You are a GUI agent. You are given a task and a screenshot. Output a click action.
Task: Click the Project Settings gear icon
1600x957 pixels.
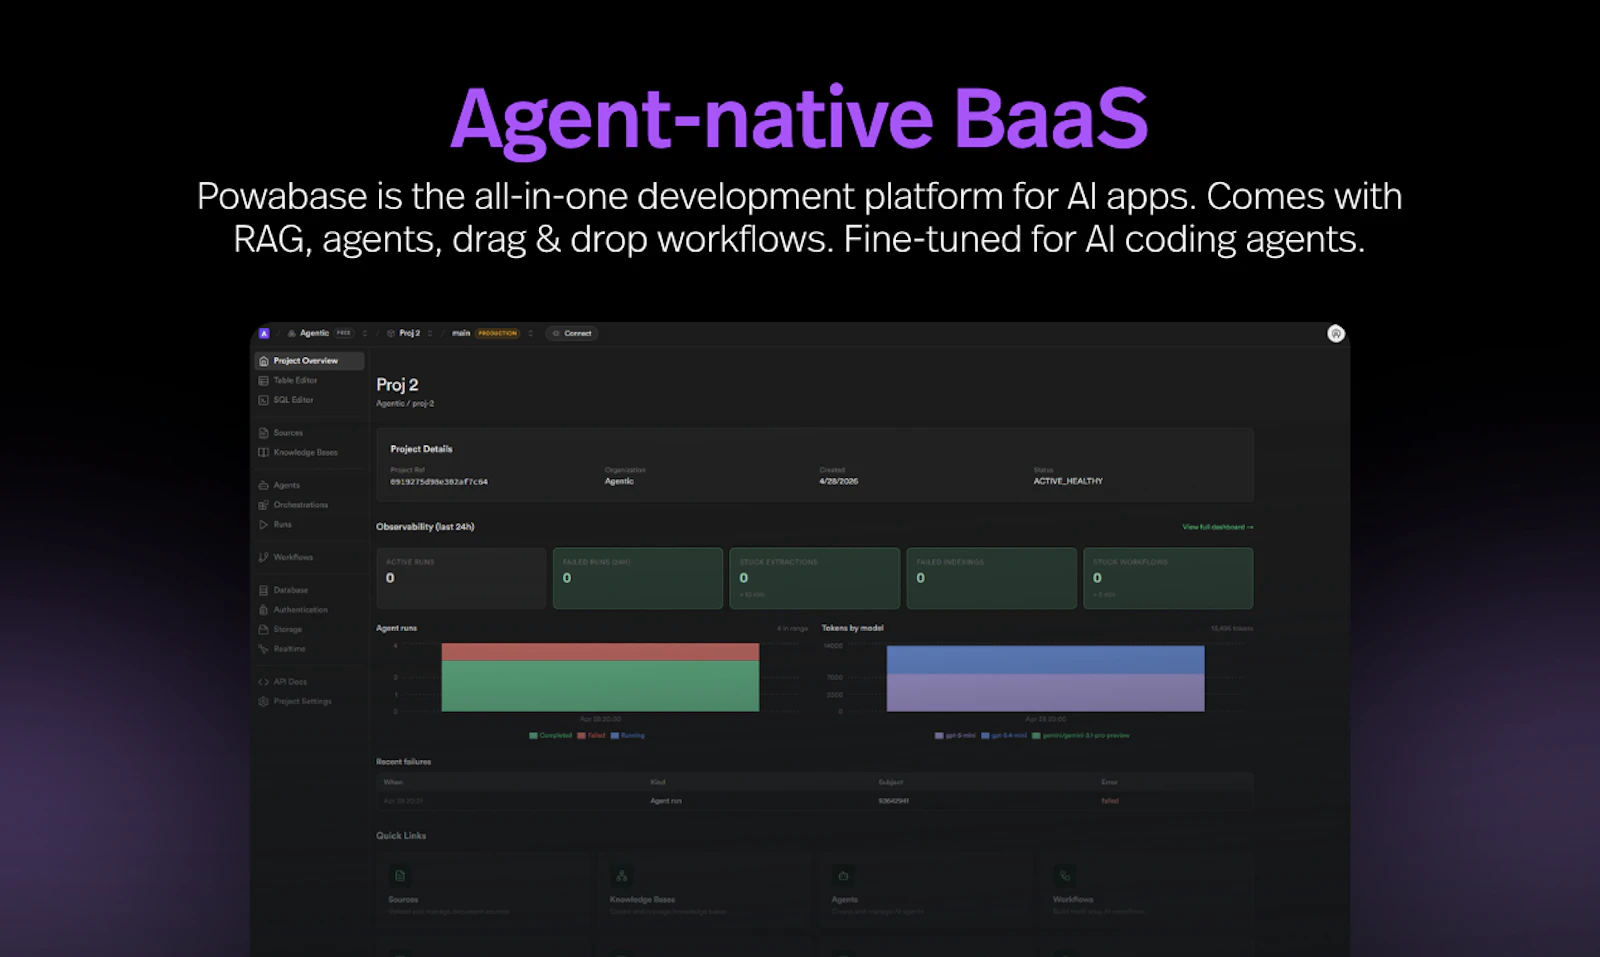point(264,702)
